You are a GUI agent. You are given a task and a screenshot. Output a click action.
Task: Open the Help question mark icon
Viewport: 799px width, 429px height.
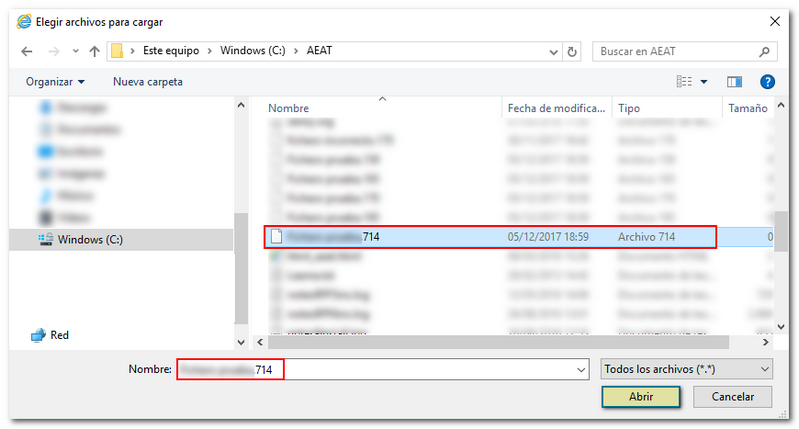pos(767,82)
